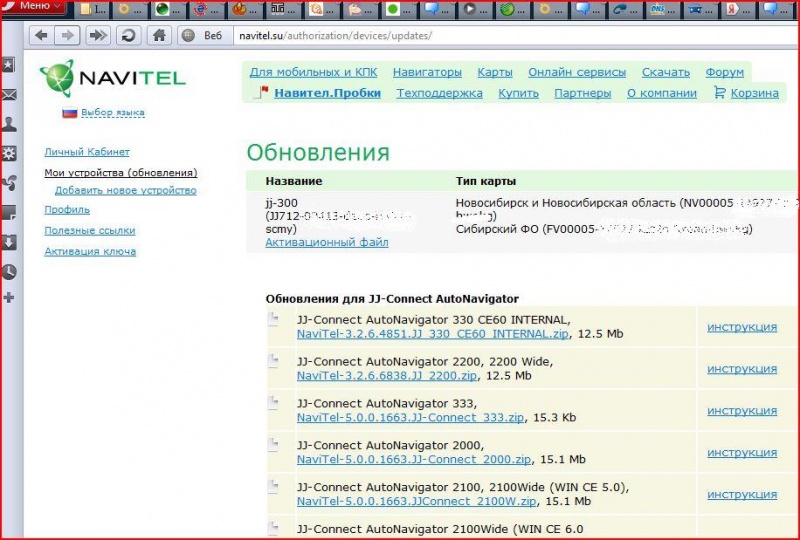This screenshot has height=540, width=800.
Task: Go to the browser Home page
Action: [158, 36]
